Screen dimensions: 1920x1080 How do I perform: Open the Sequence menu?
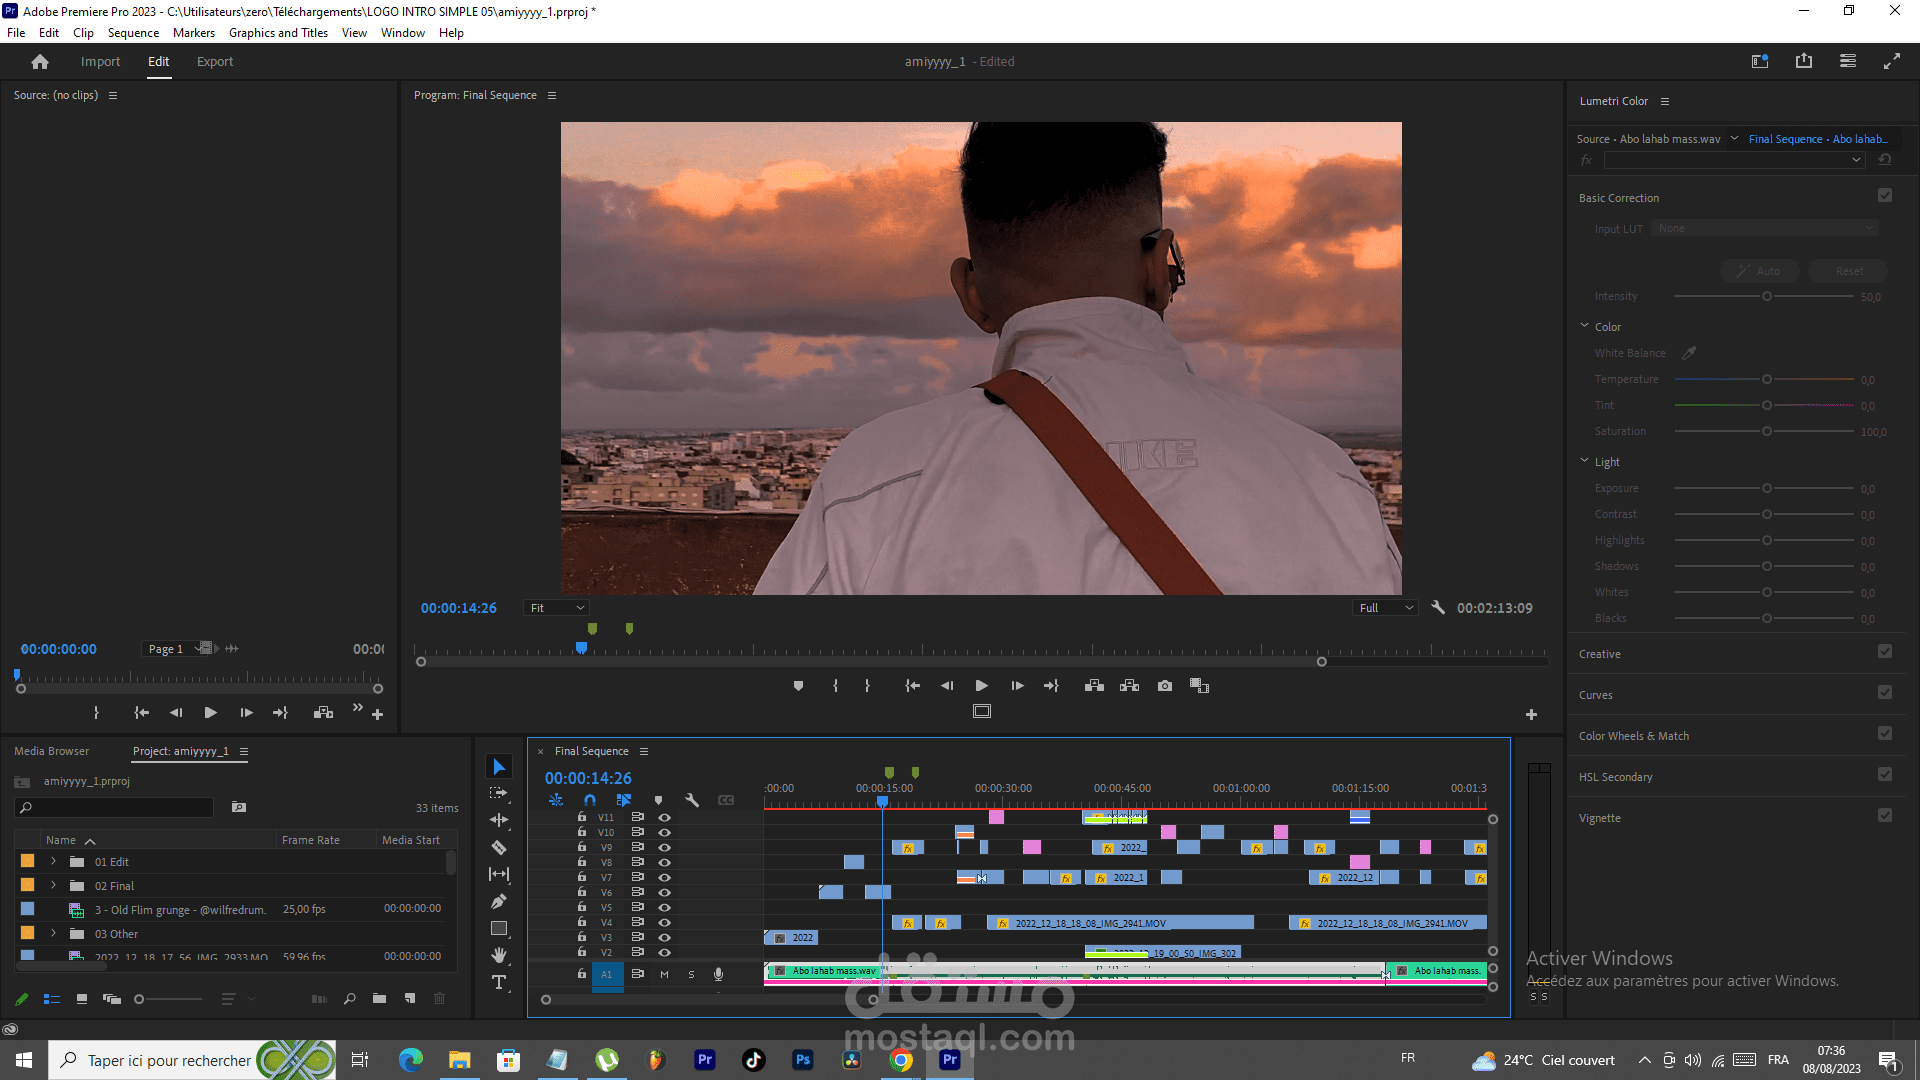133,33
